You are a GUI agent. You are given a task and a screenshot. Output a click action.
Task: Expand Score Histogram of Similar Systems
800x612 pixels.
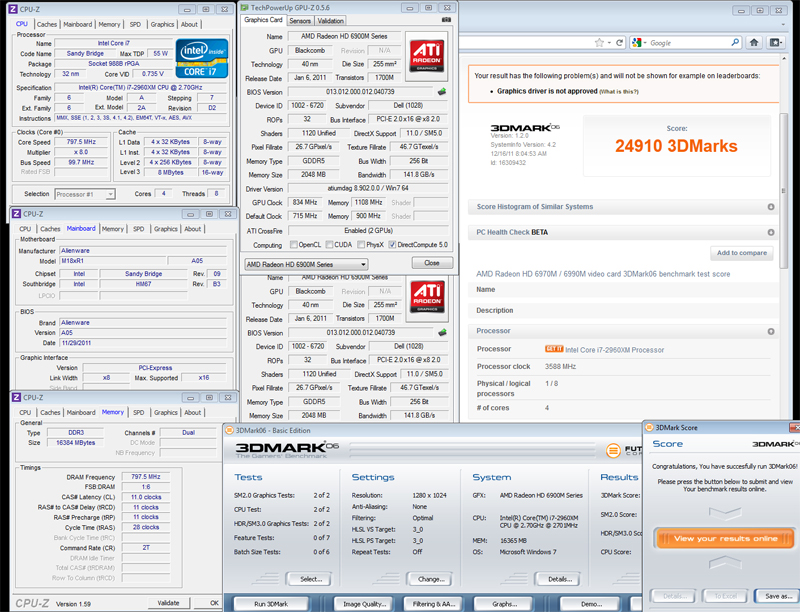tap(771, 207)
